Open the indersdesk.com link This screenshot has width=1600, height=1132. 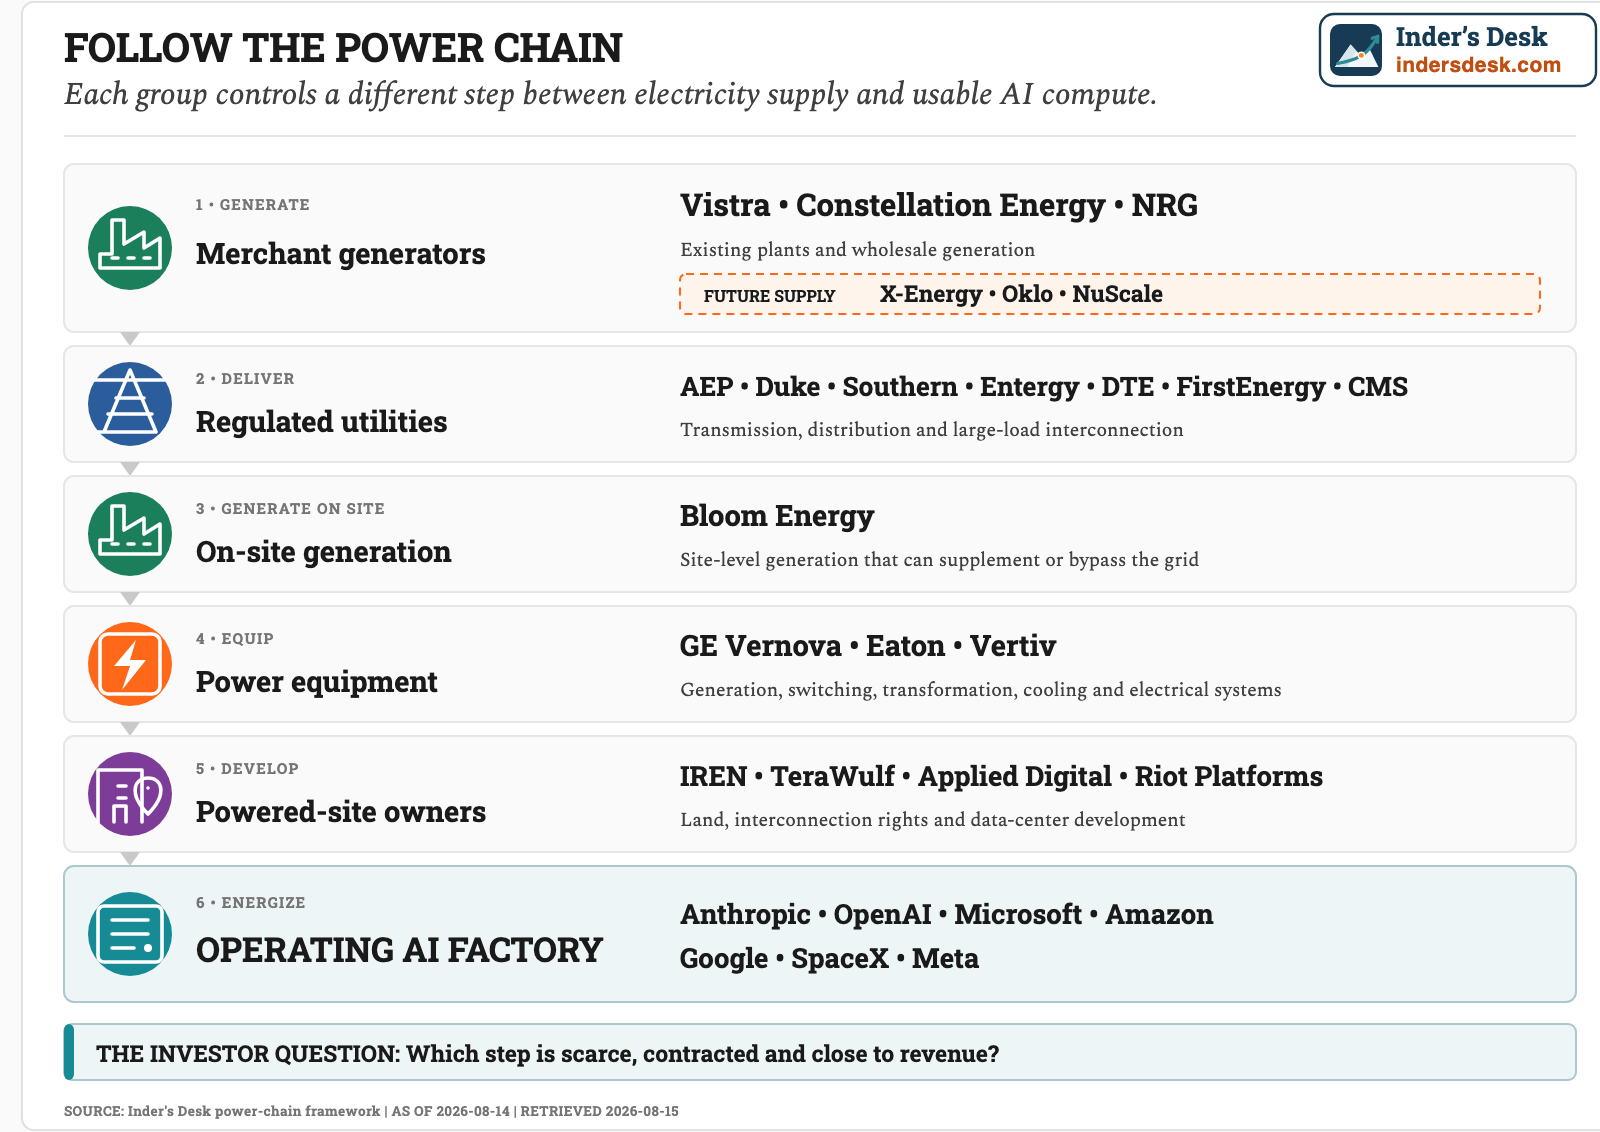pos(1478,65)
